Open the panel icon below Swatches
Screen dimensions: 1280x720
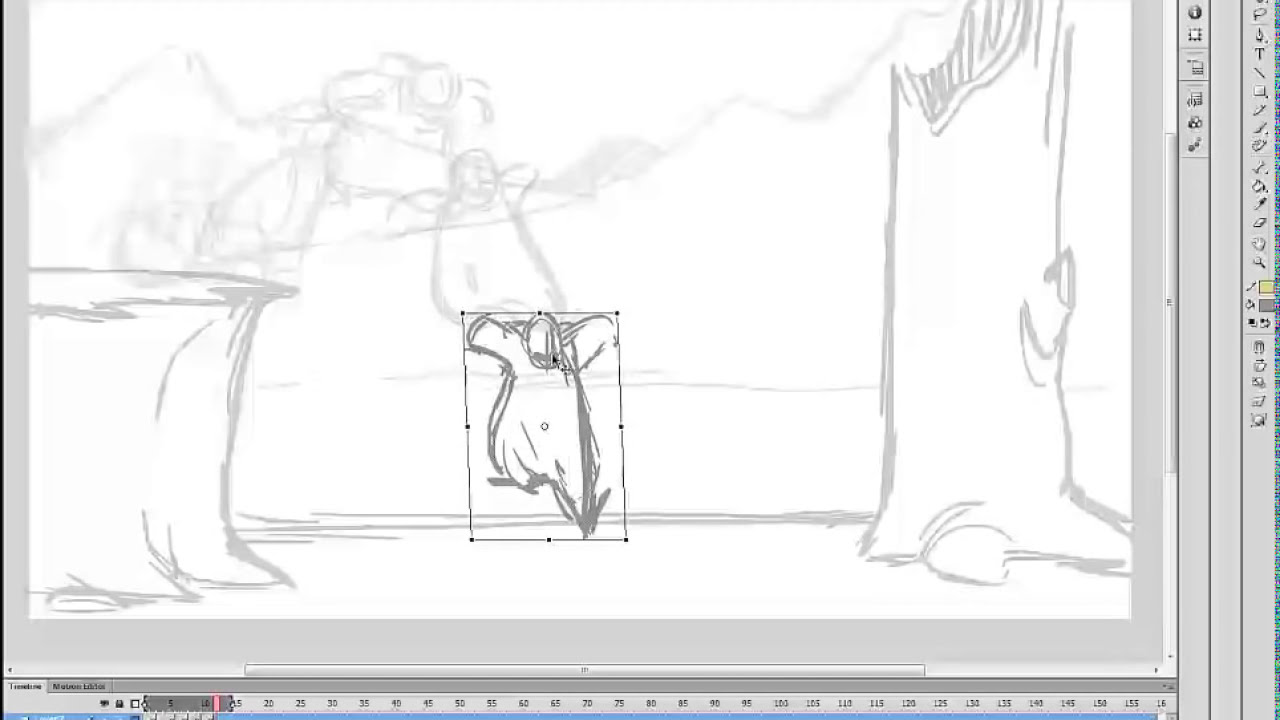(1195, 145)
